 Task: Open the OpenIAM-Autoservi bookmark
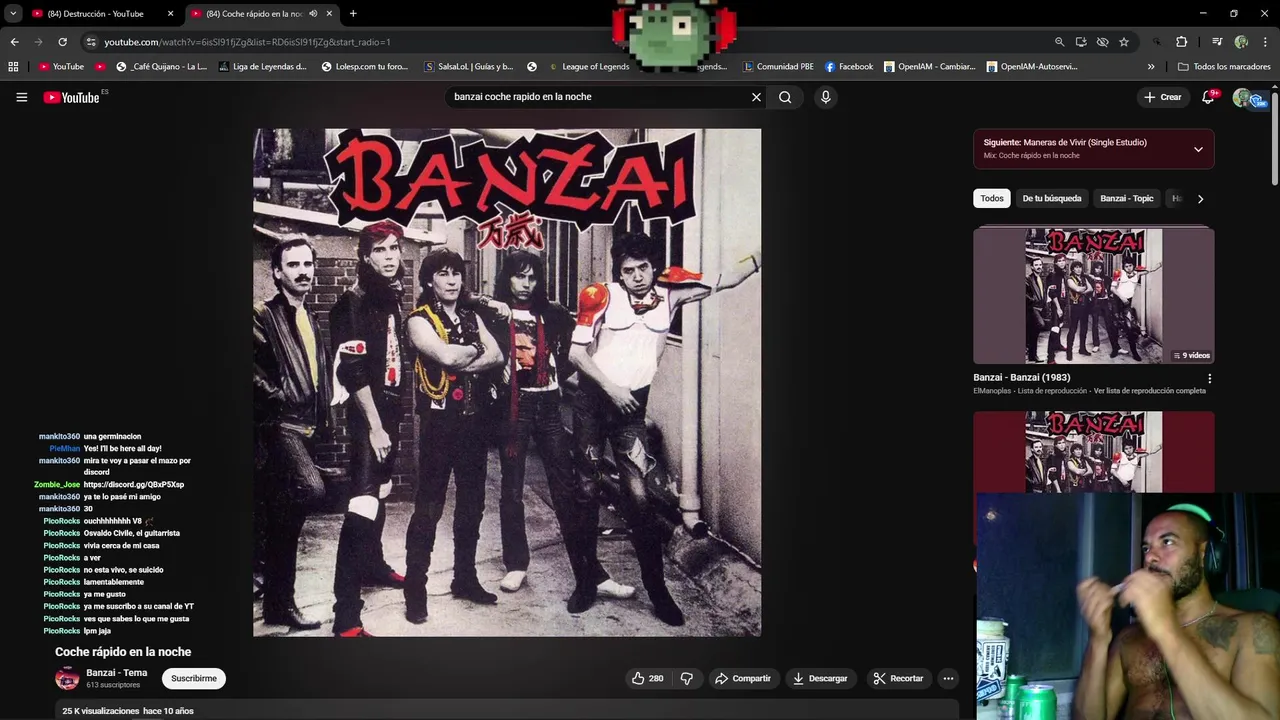(x=1032, y=67)
